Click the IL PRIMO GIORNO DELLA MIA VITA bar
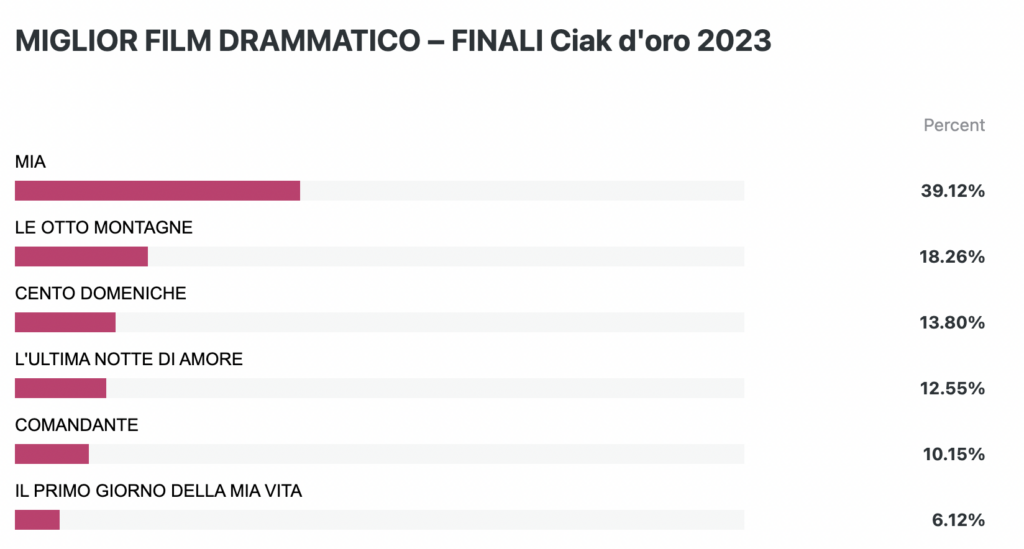The image size is (1024, 549). click(x=379, y=520)
